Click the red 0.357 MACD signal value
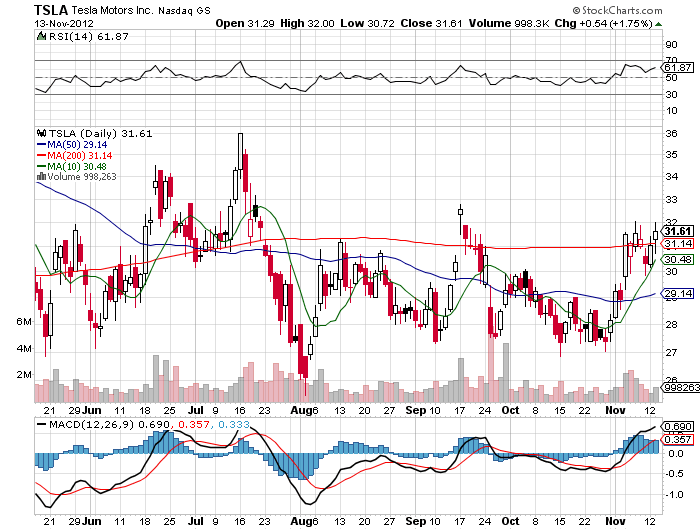This screenshot has width=700, height=530. [194, 424]
